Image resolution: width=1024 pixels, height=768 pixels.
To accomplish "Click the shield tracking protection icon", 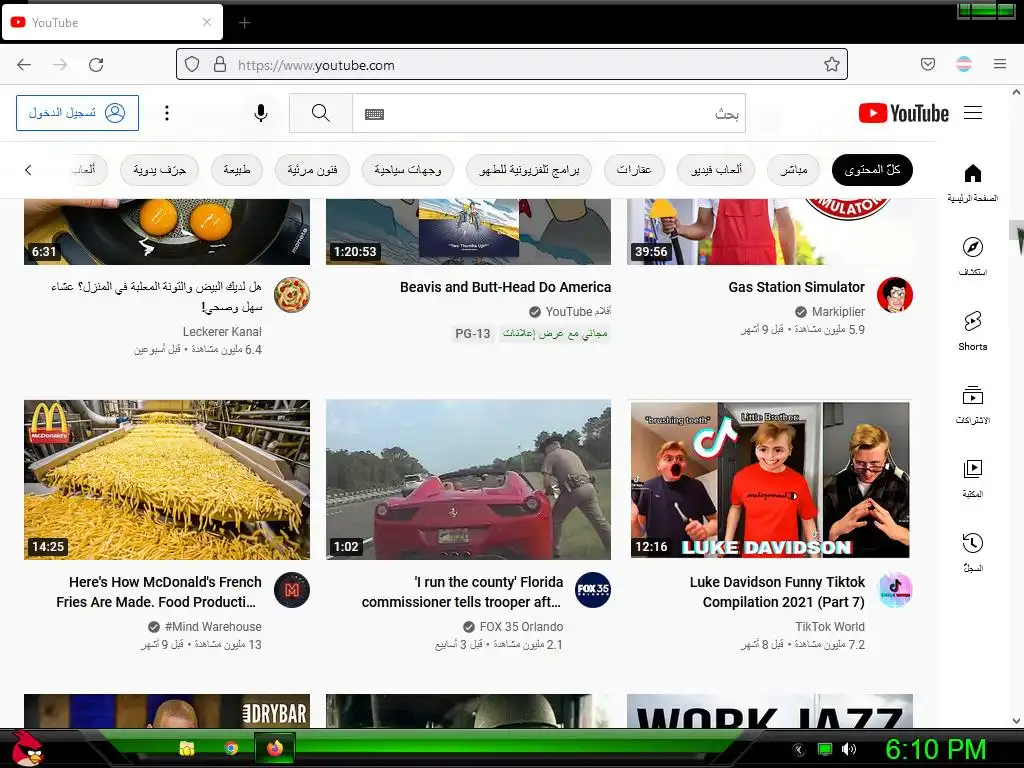I will (192, 65).
